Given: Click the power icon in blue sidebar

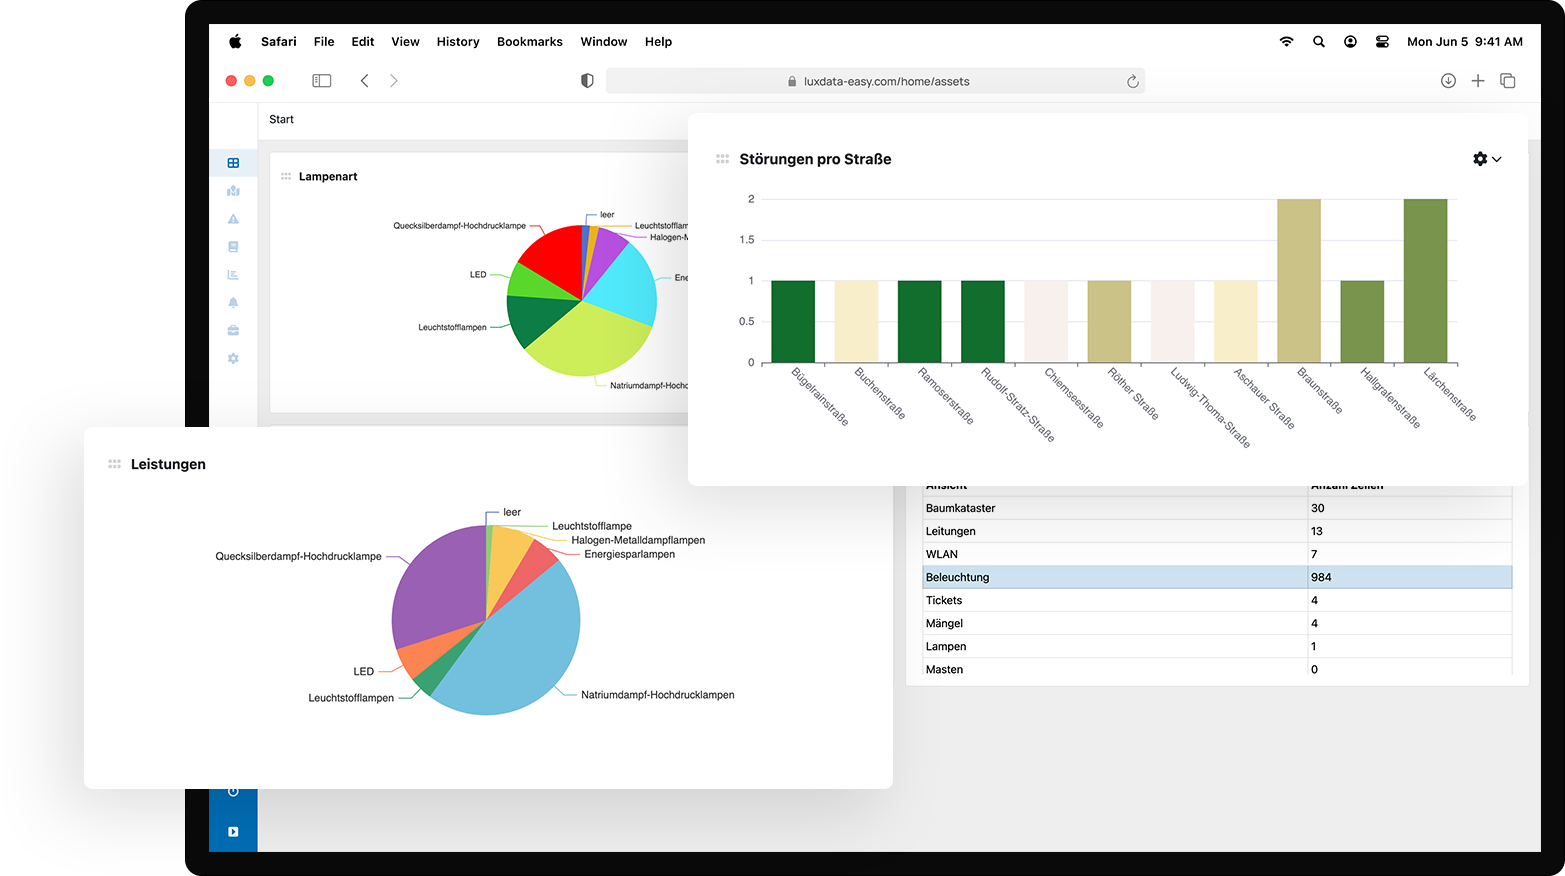Looking at the screenshot, I should [233, 792].
